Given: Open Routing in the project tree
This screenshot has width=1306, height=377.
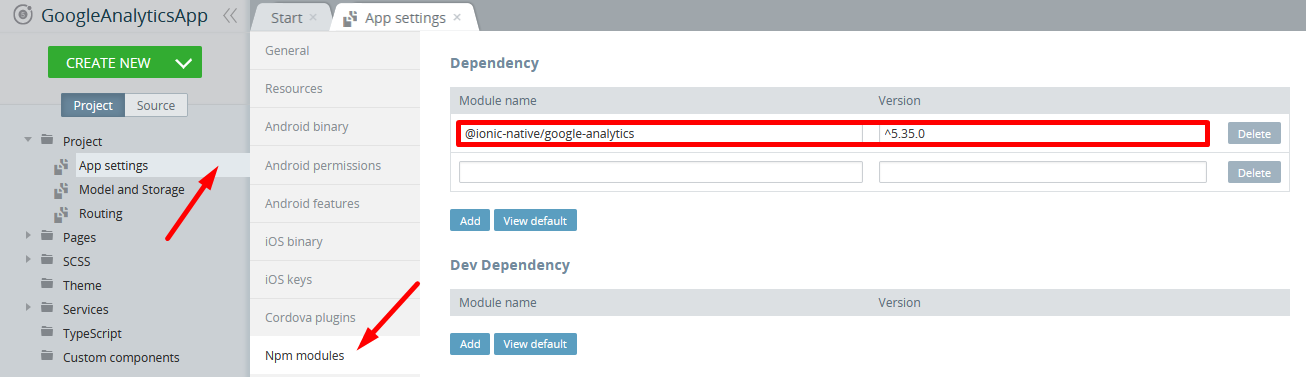Looking at the screenshot, I should pyautogui.click(x=100, y=213).
